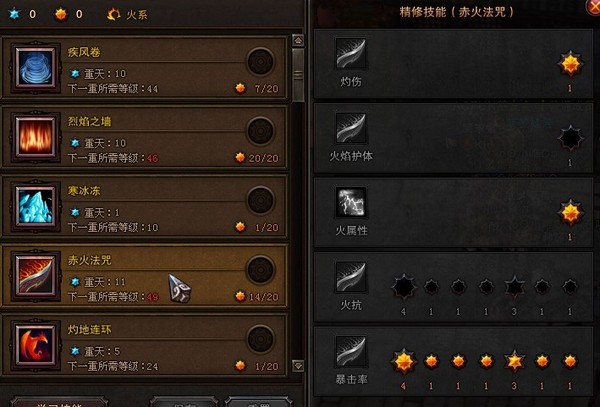
Task: Select the 灼伤 blade refinement icon
Action: [x=351, y=53]
